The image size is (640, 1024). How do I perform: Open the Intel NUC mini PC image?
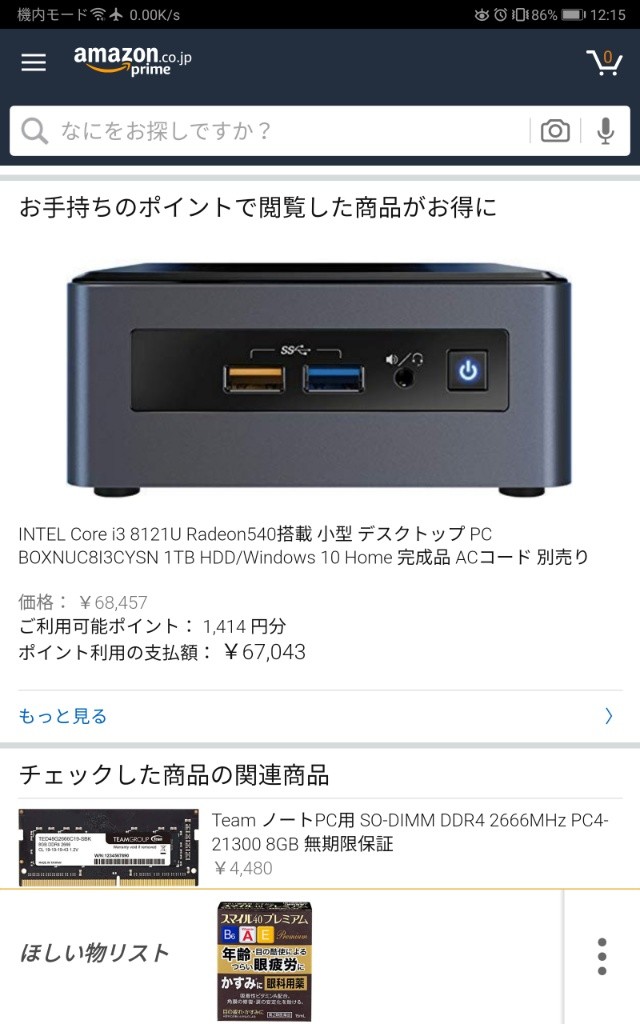[x=319, y=379]
